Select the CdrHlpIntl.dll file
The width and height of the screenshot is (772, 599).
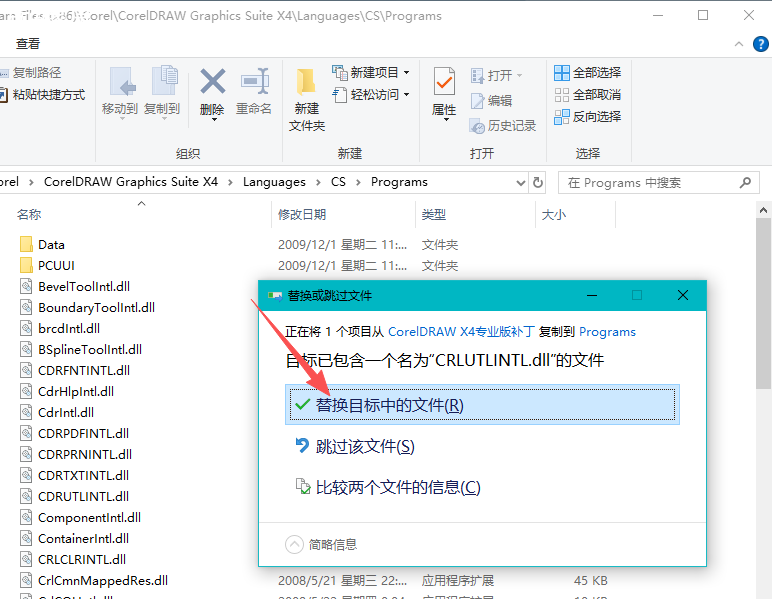[x=67, y=392]
